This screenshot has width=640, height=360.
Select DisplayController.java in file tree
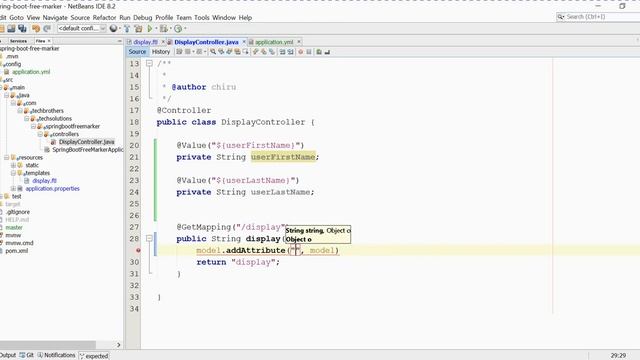[x=86, y=142]
